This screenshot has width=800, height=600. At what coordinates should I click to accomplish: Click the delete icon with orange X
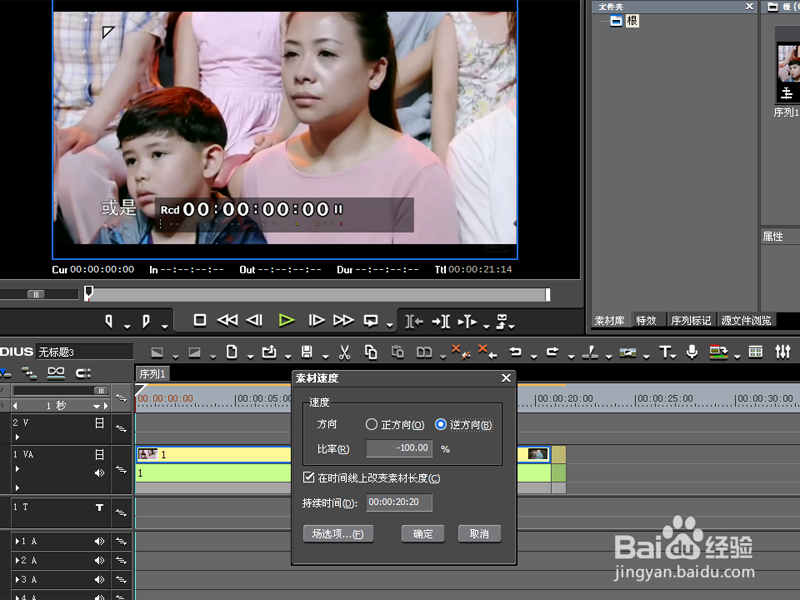point(460,351)
